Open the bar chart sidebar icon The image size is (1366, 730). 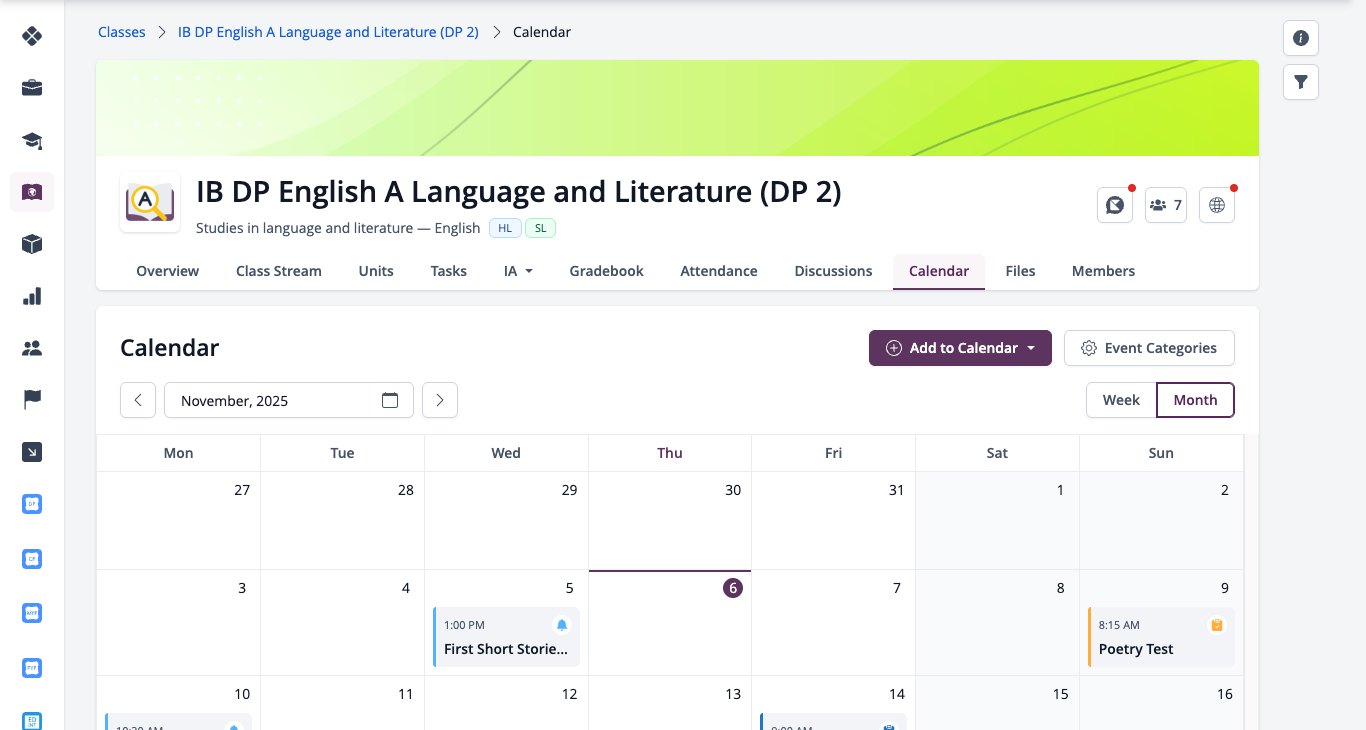coord(32,296)
